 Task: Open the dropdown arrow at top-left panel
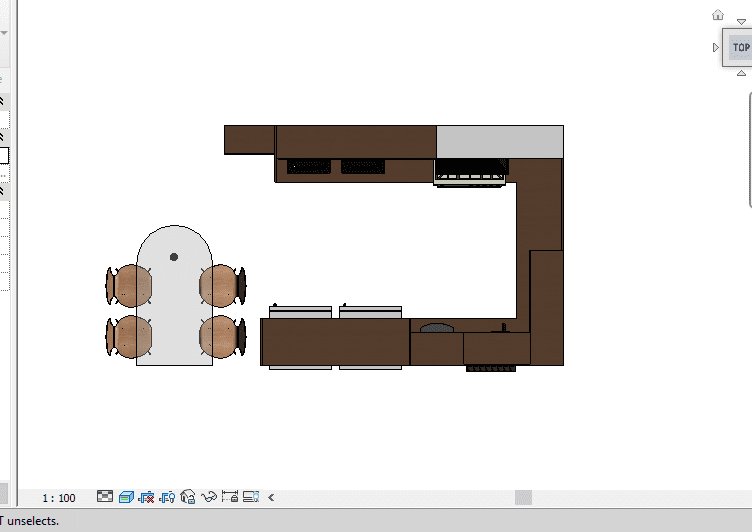(4, 32)
